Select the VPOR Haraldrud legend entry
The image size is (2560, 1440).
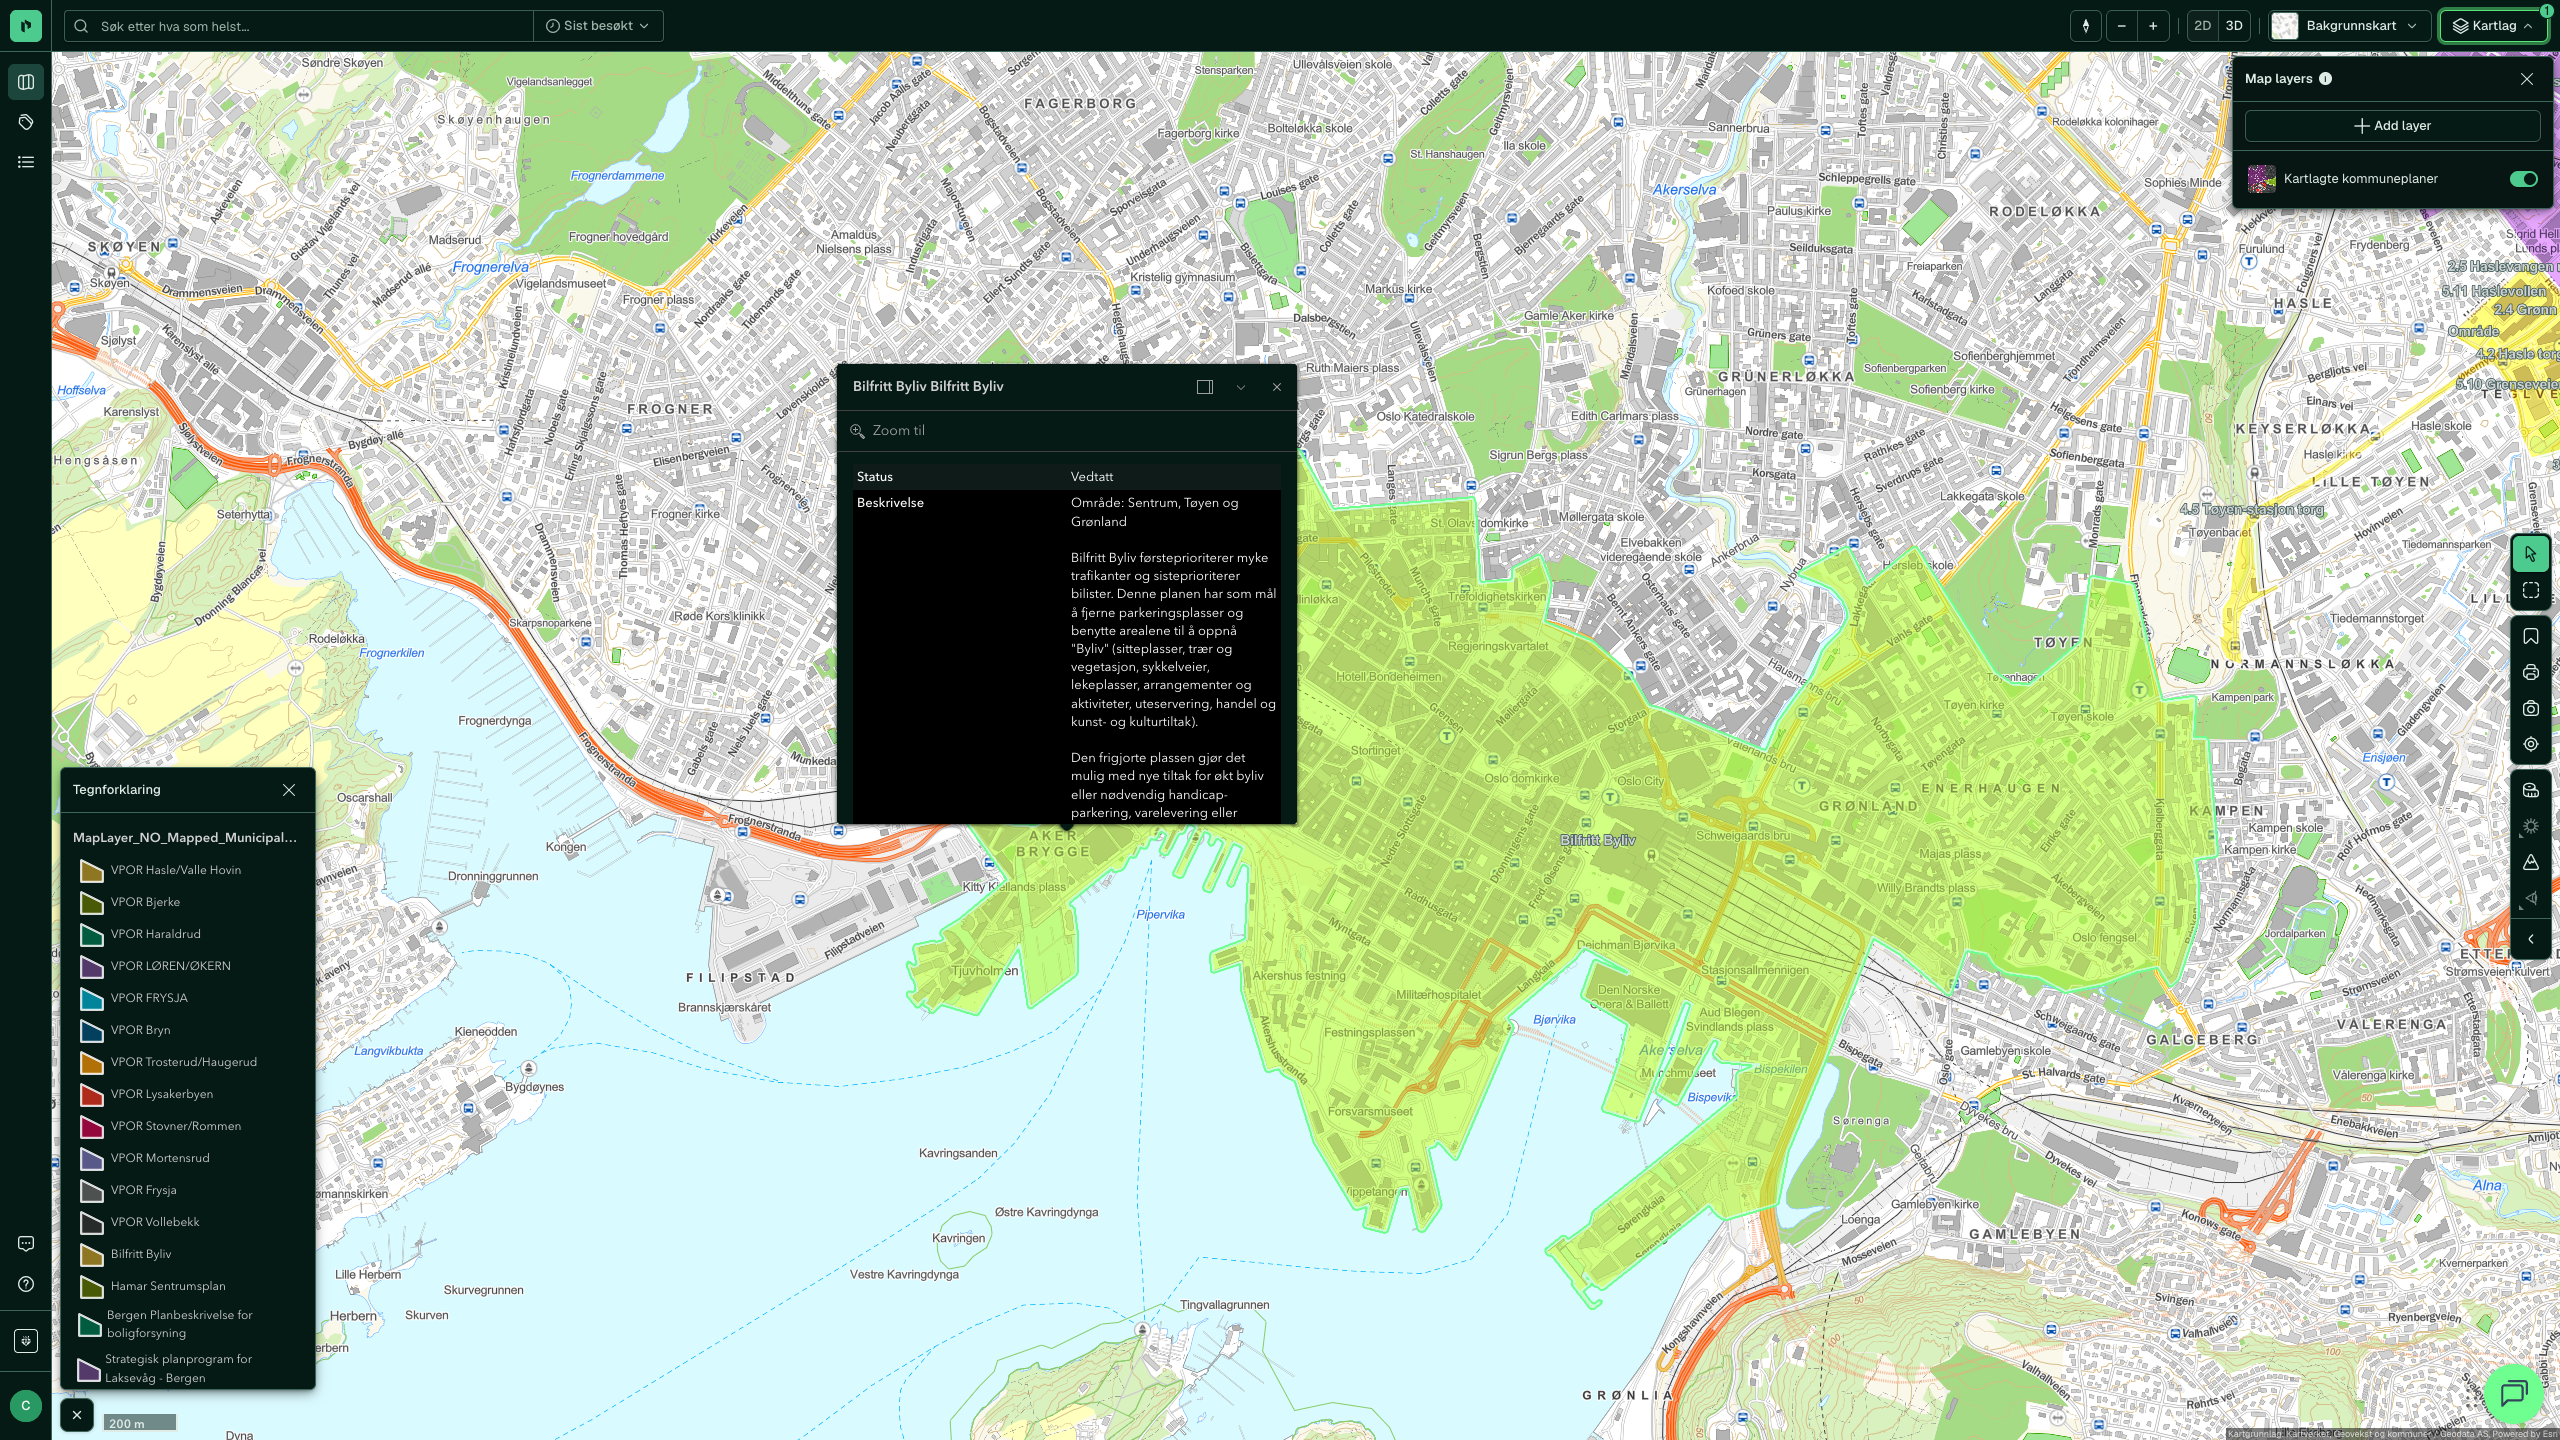[x=156, y=934]
